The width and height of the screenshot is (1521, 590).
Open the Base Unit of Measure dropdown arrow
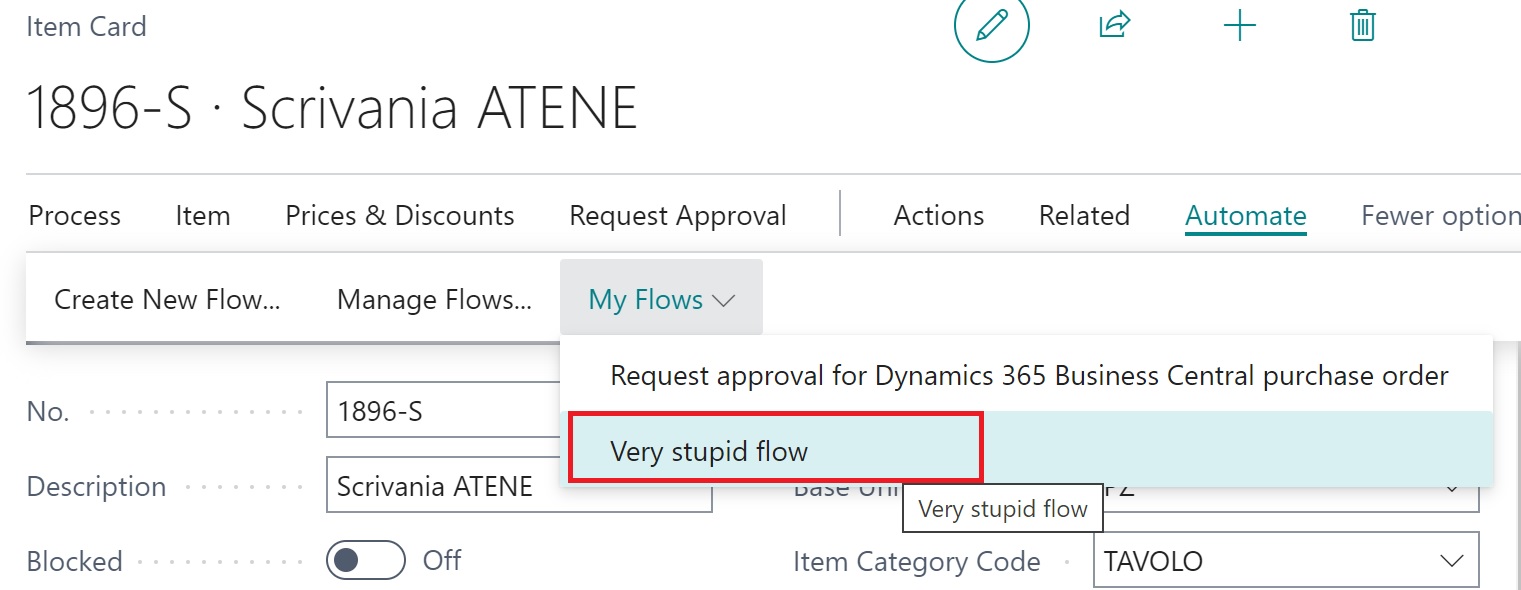point(1452,489)
